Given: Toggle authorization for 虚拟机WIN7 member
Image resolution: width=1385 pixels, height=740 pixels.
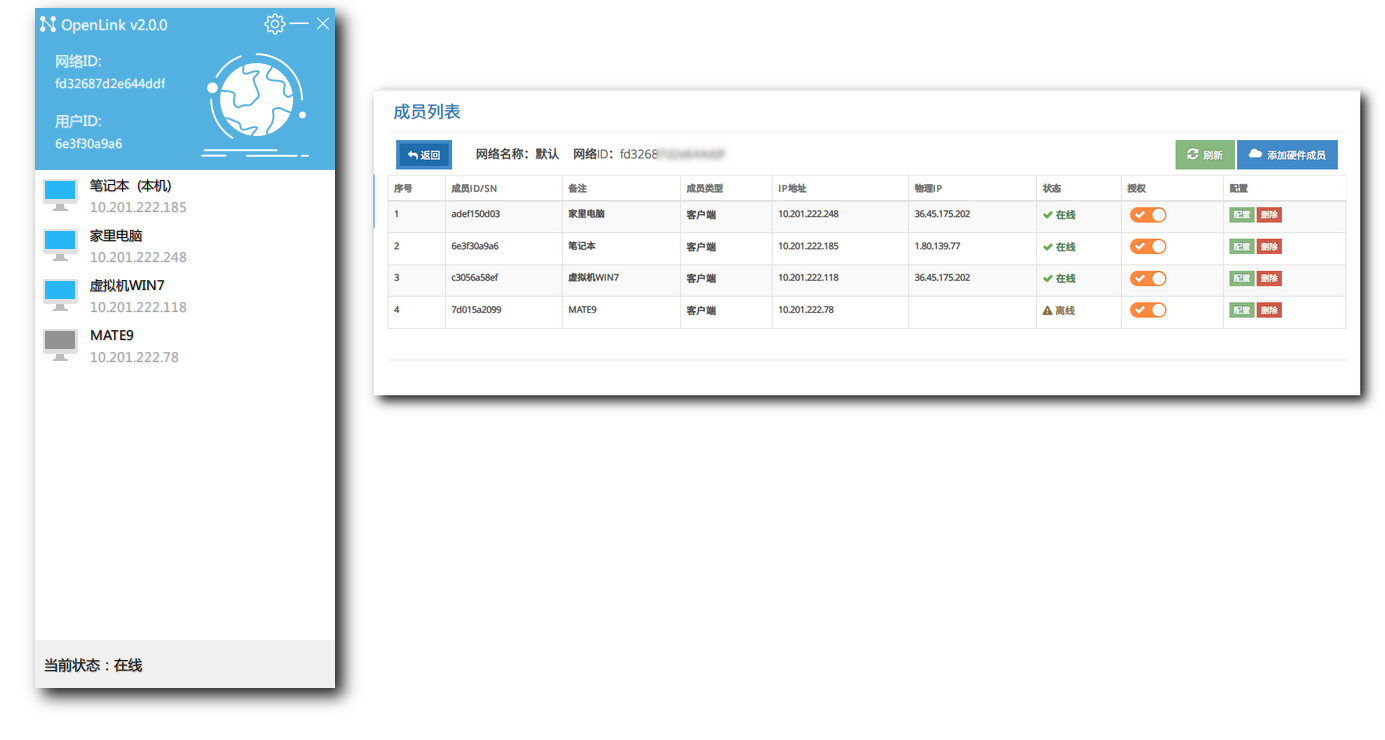Looking at the screenshot, I should [x=1148, y=278].
